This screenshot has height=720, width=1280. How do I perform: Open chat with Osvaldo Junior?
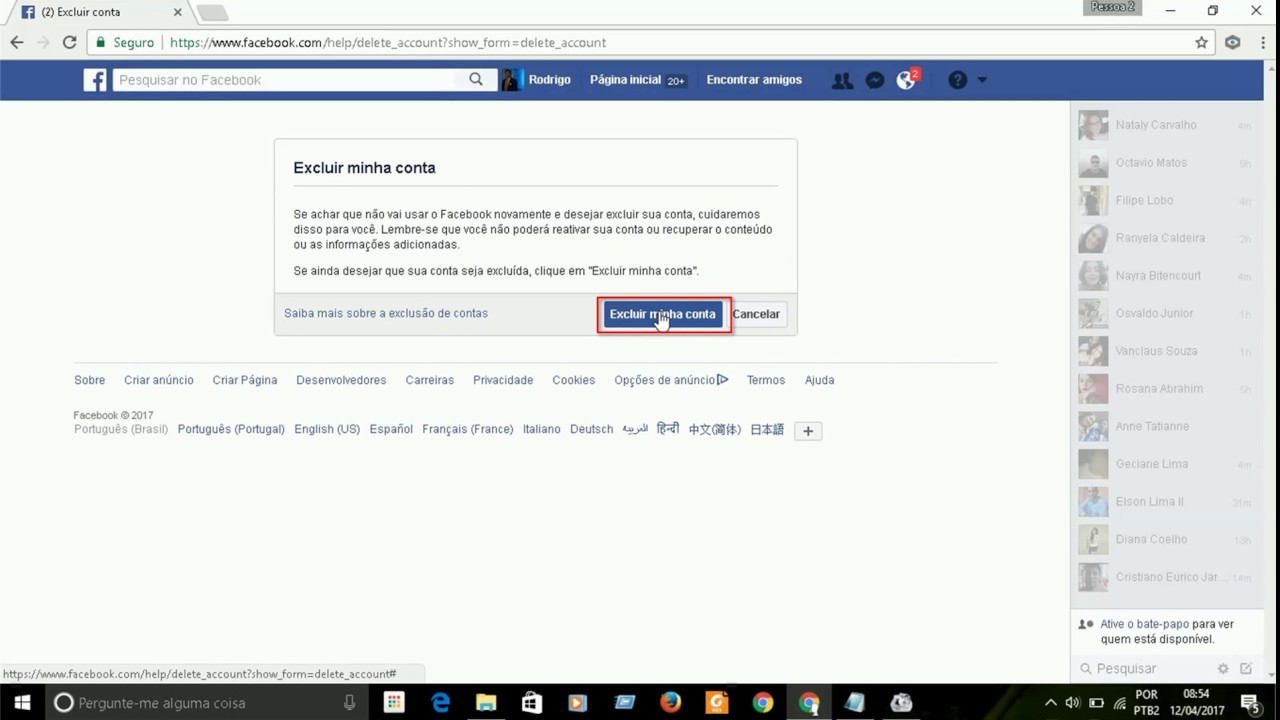[x=1165, y=313]
